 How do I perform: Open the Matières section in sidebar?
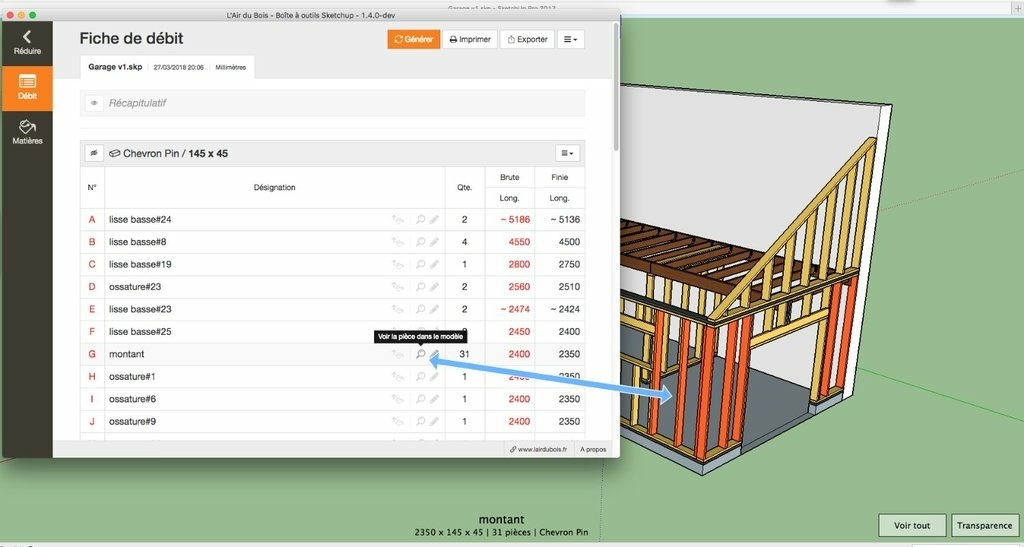click(27, 132)
